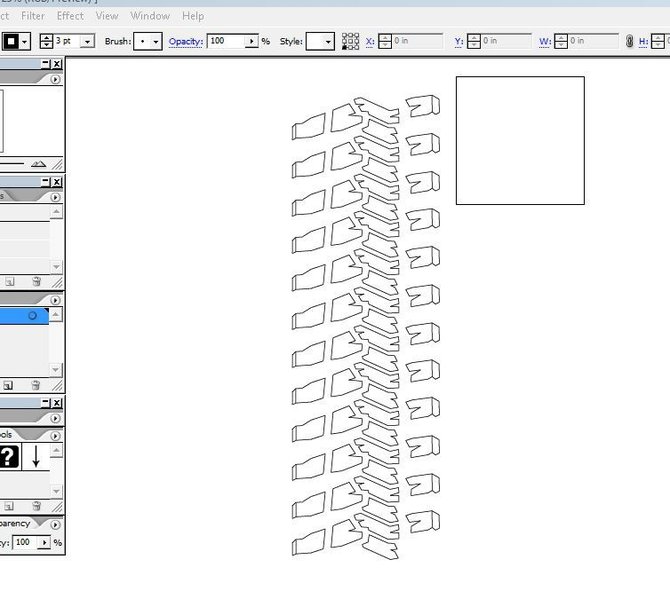670x599 pixels.
Task: Increase the X value with the up arrow
Action: 385,38
